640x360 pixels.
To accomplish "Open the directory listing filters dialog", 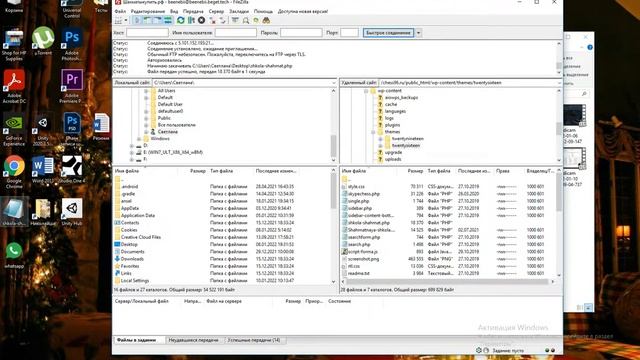I will tap(235, 20).
